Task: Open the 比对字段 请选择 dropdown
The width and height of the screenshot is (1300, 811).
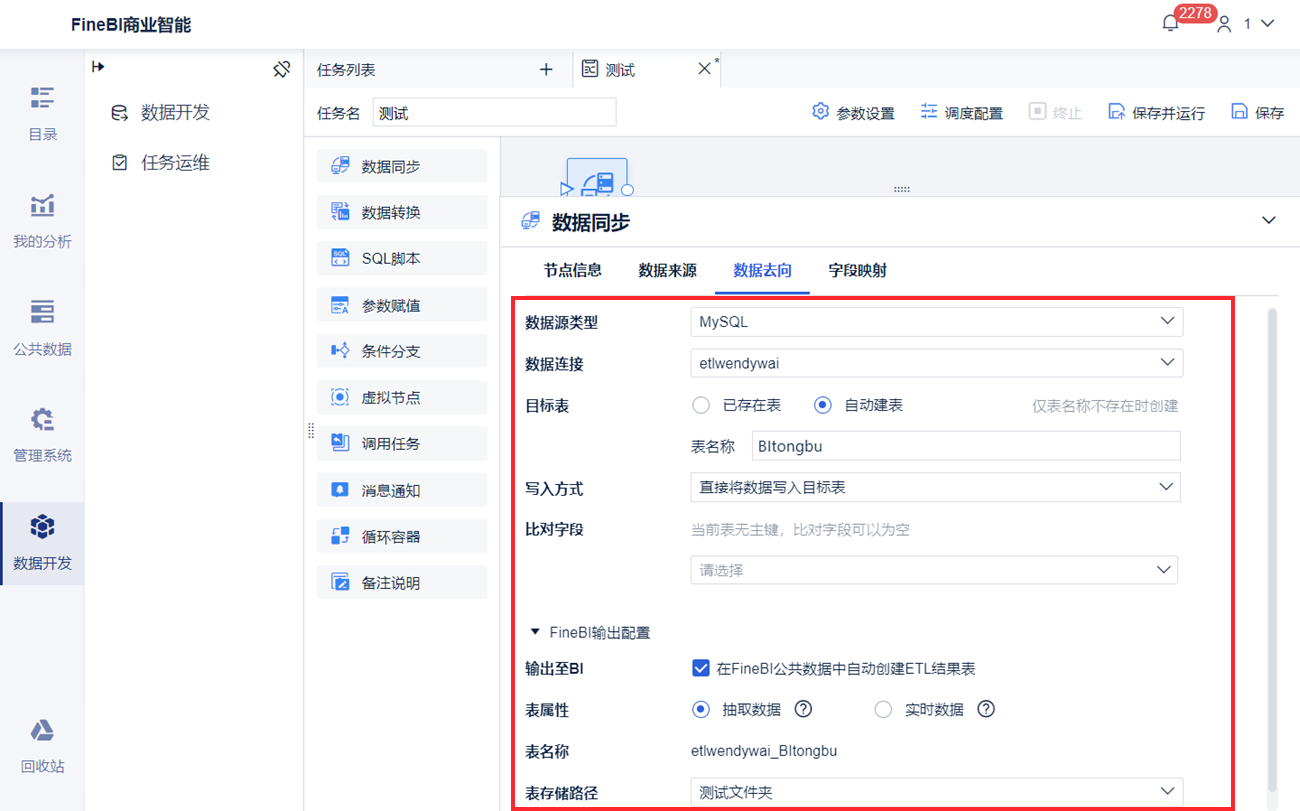Action: [934, 569]
